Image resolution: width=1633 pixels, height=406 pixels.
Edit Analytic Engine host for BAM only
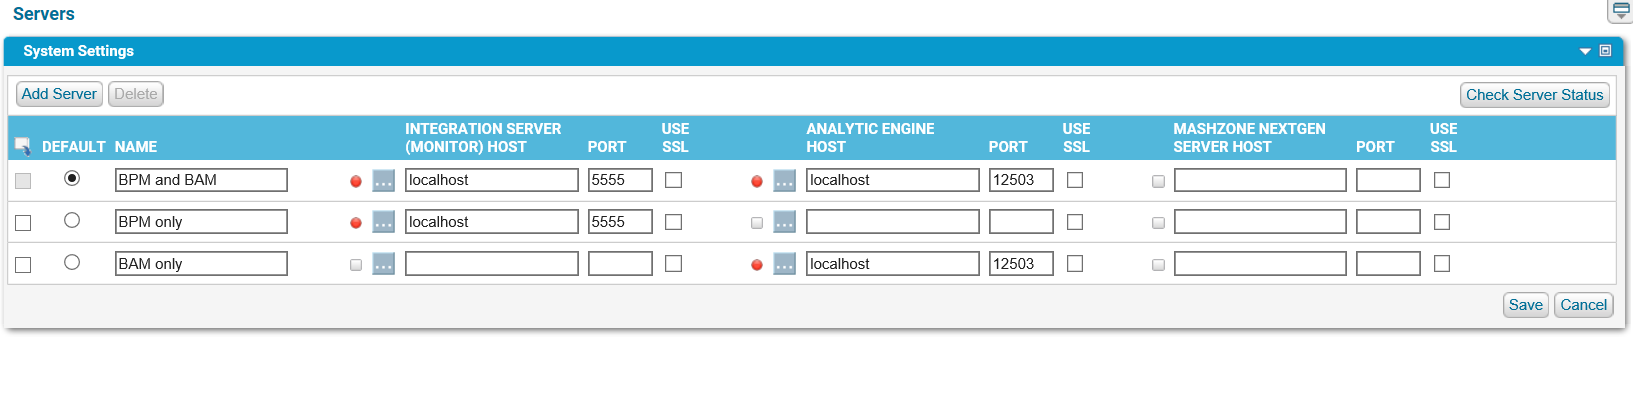coord(893,264)
